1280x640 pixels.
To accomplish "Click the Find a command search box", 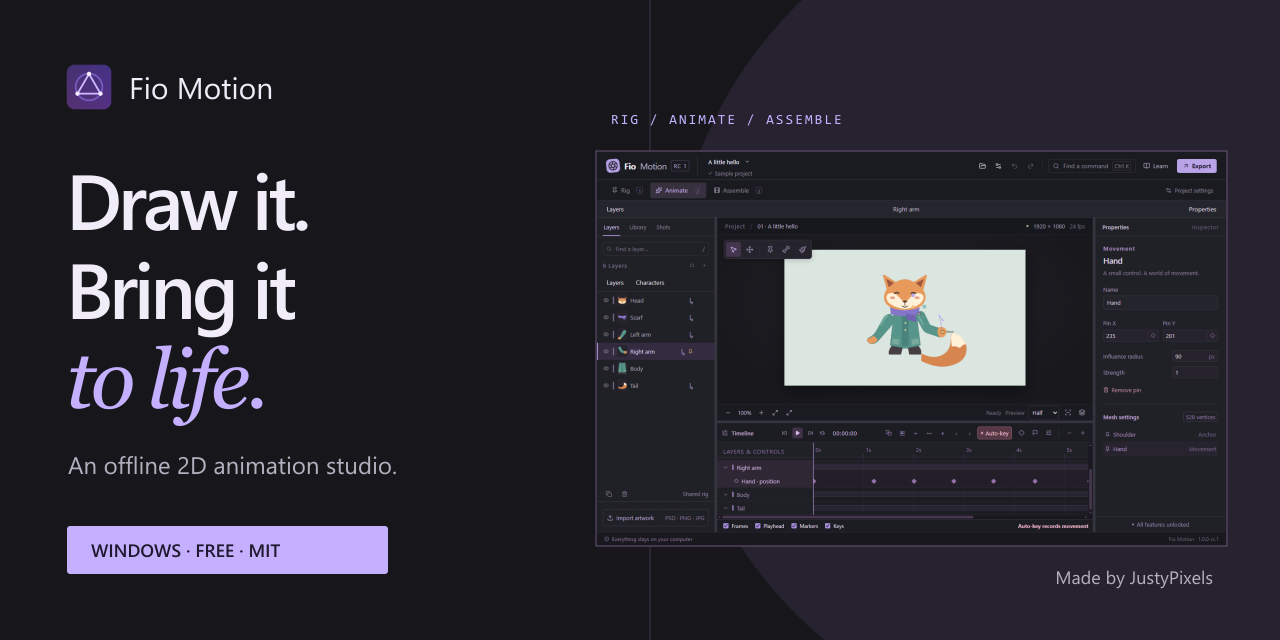I will [1091, 166].
